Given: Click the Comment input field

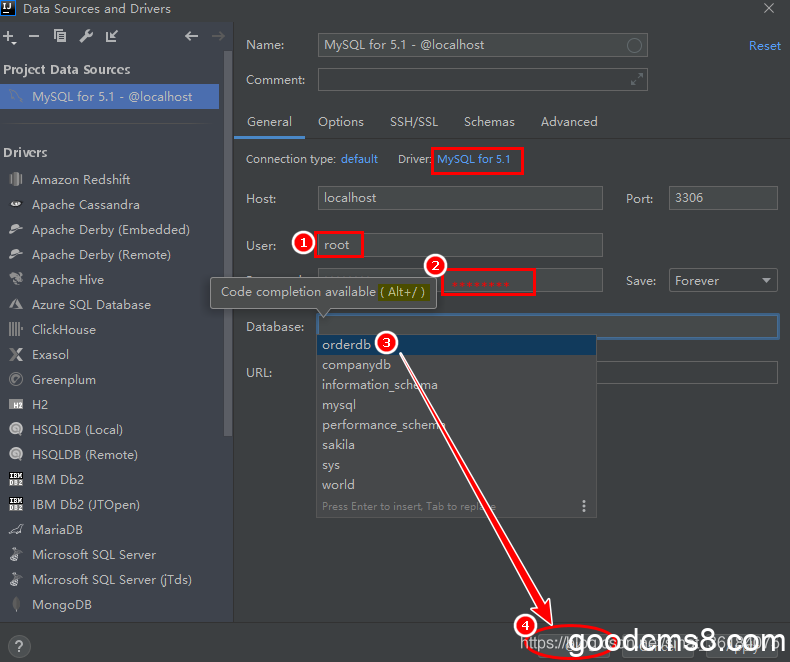Looking at the screenshot, I should coord(483,80).
